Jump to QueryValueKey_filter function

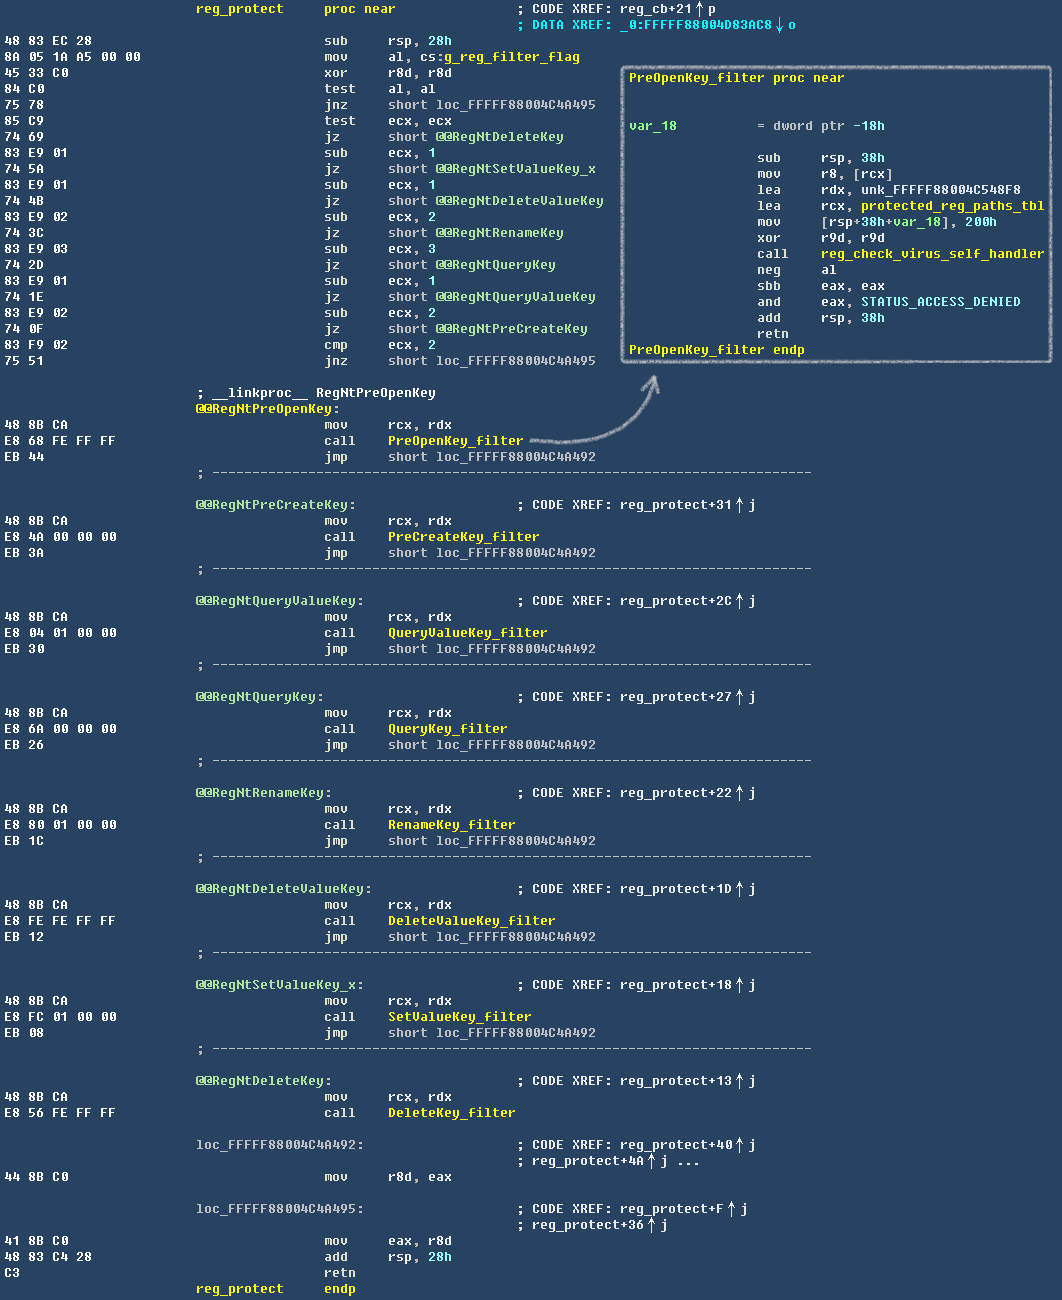coord(467,633)
